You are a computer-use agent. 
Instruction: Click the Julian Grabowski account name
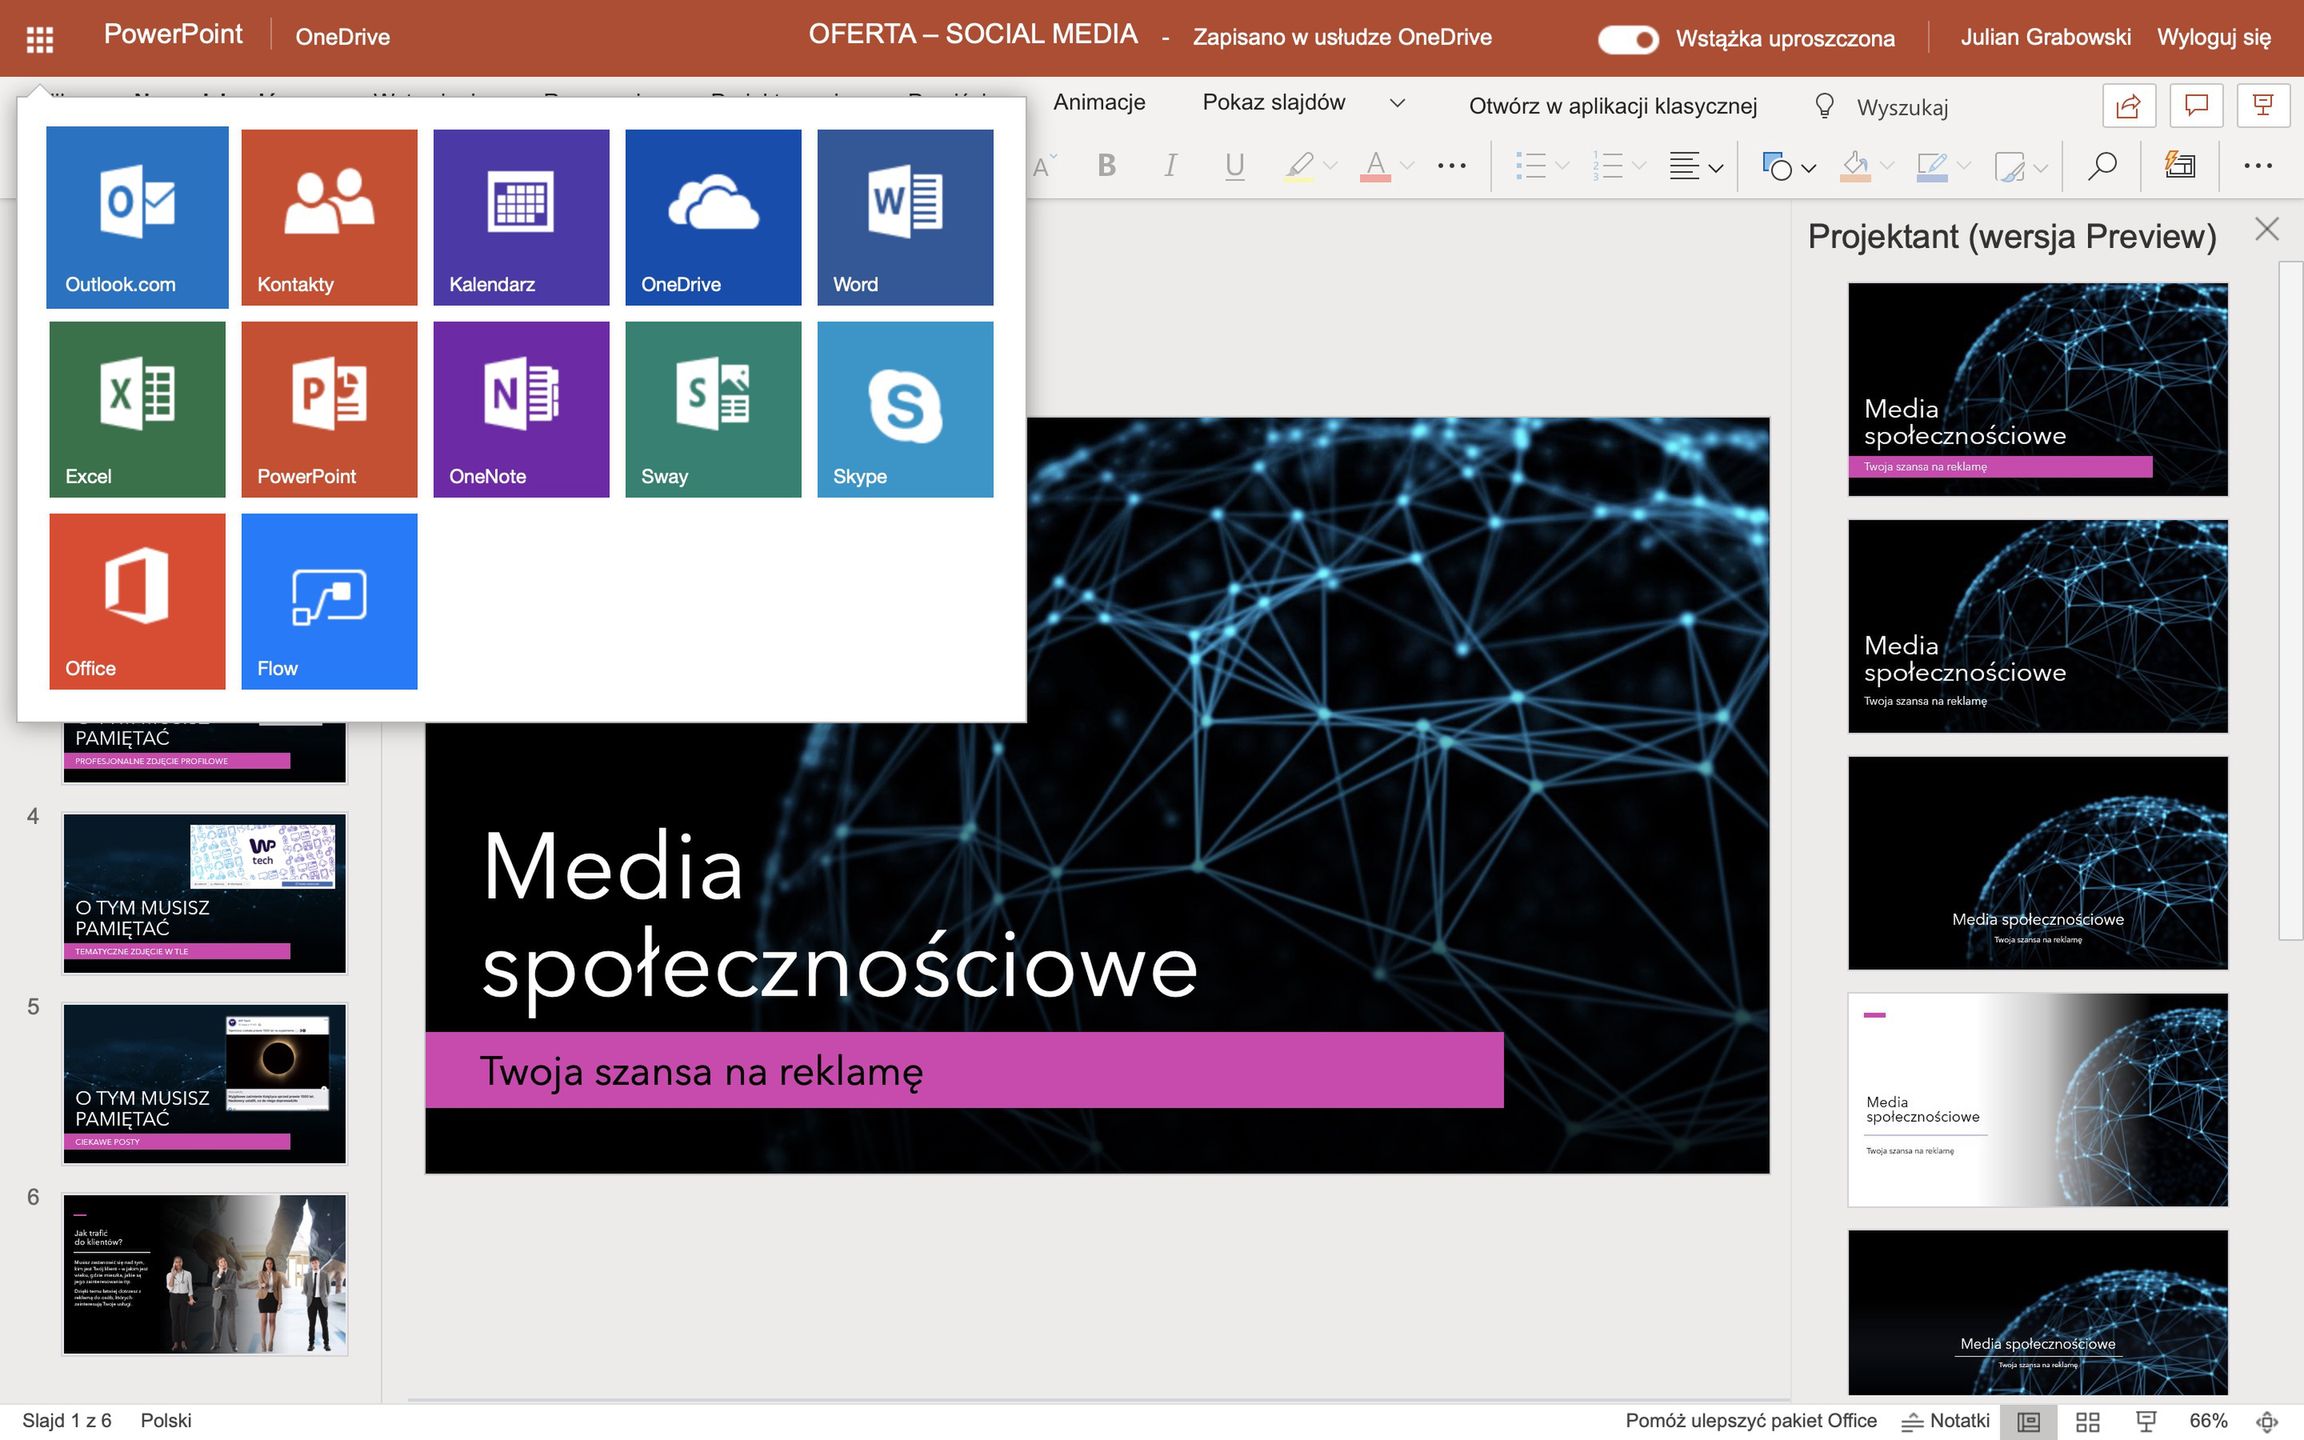tap(2045, 37)
